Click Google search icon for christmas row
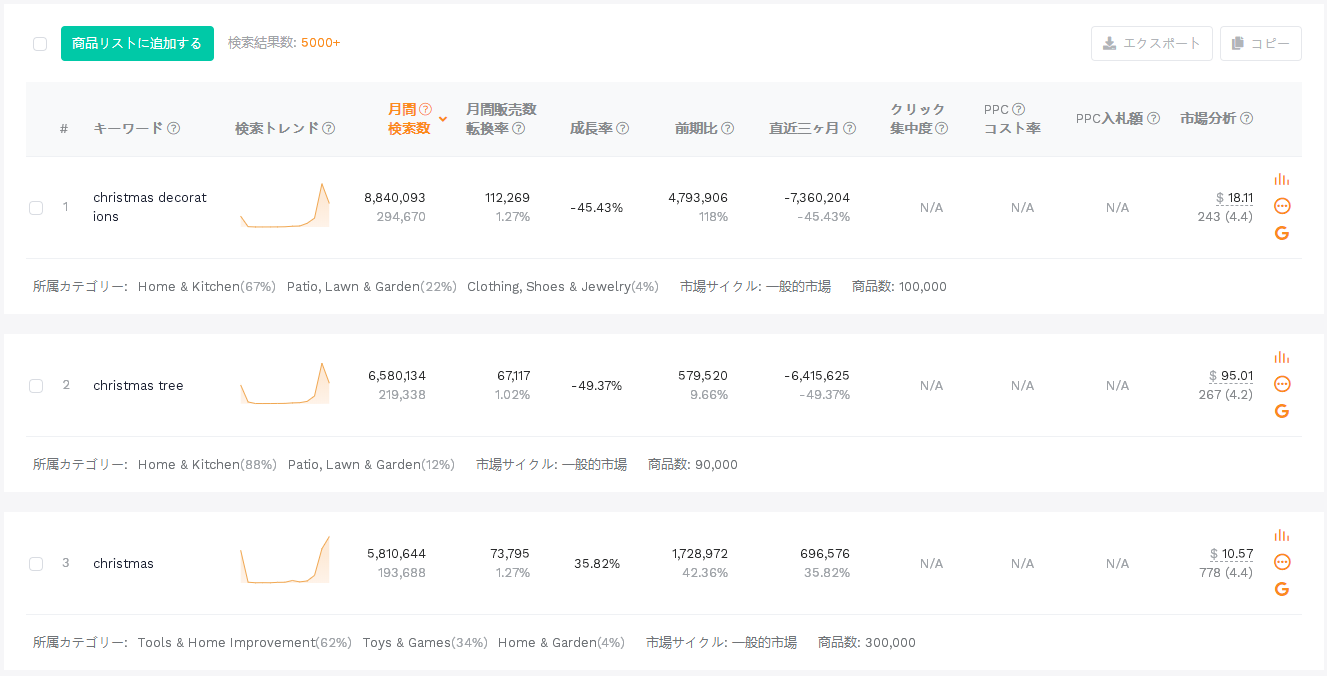The image size is (1327, 676). [x=1282, y=589]
